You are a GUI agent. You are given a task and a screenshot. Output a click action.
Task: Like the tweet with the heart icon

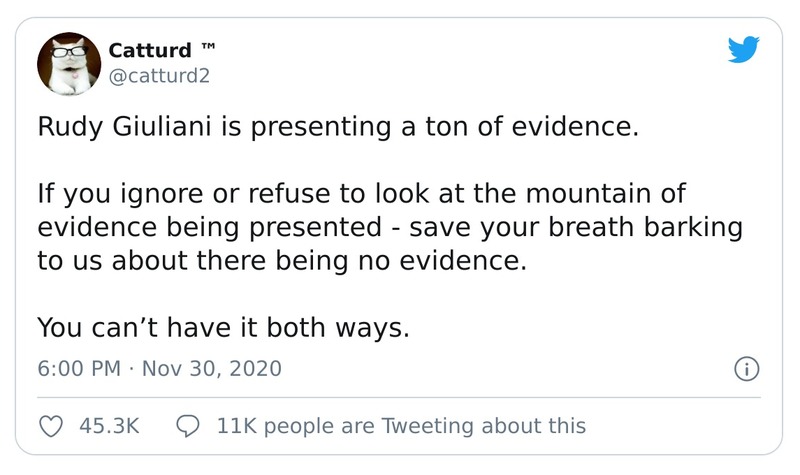point(50,425)
